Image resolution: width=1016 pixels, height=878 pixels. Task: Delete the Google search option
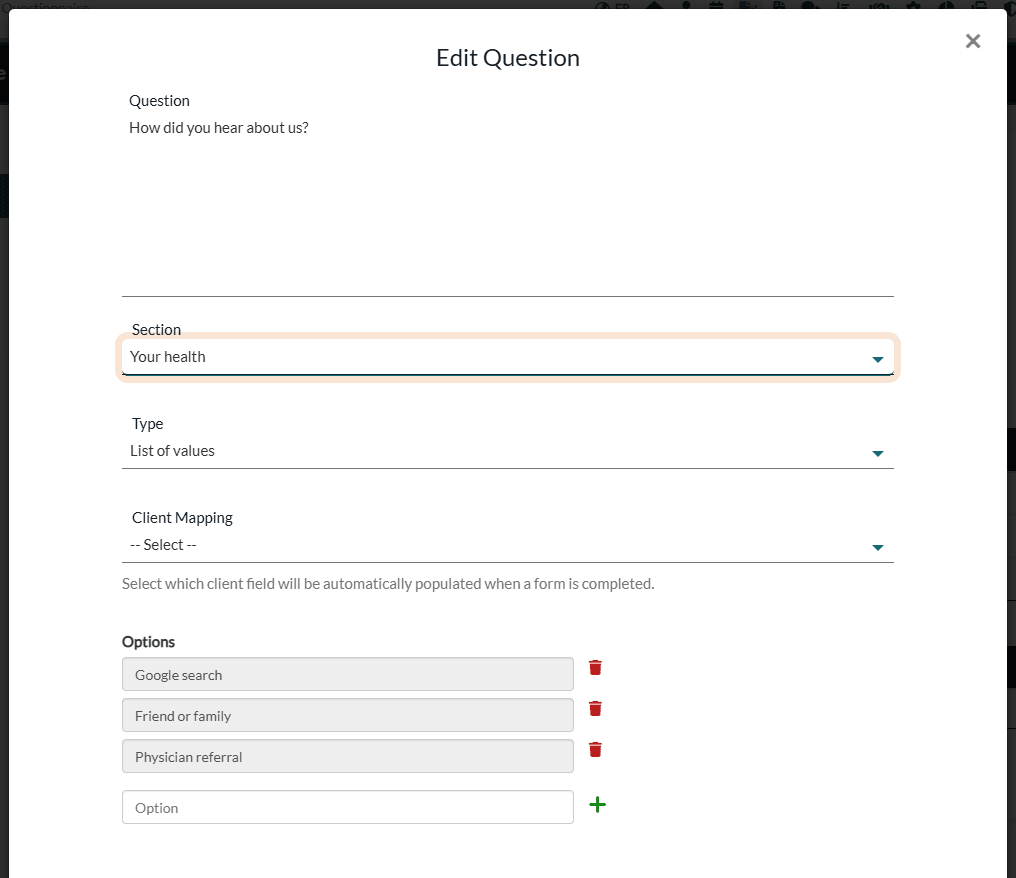595,667
